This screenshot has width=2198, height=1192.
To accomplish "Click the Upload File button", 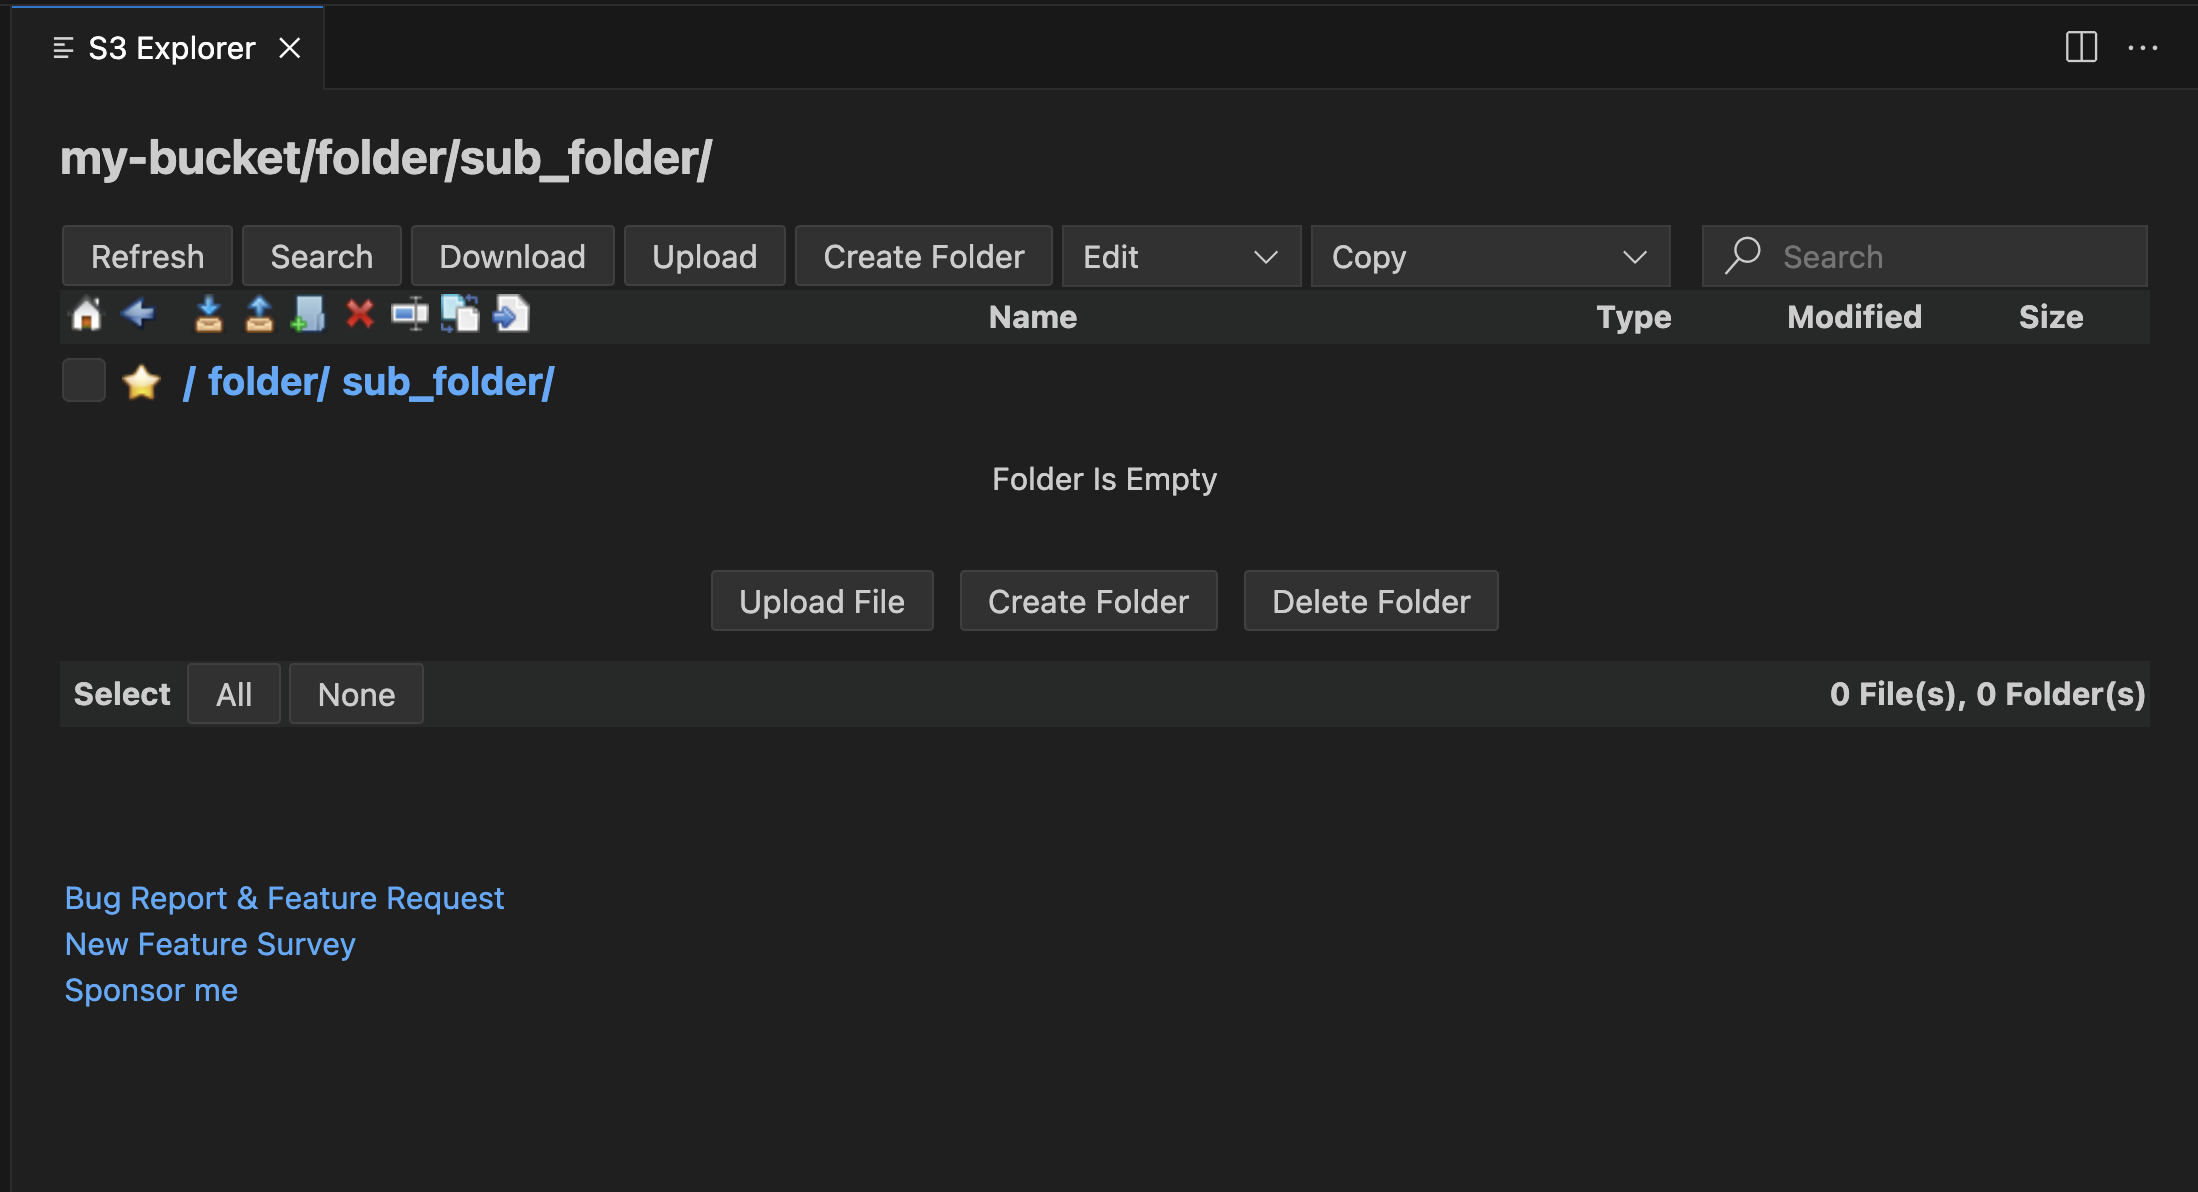I will pyautogui.click(x=821, y=600).
